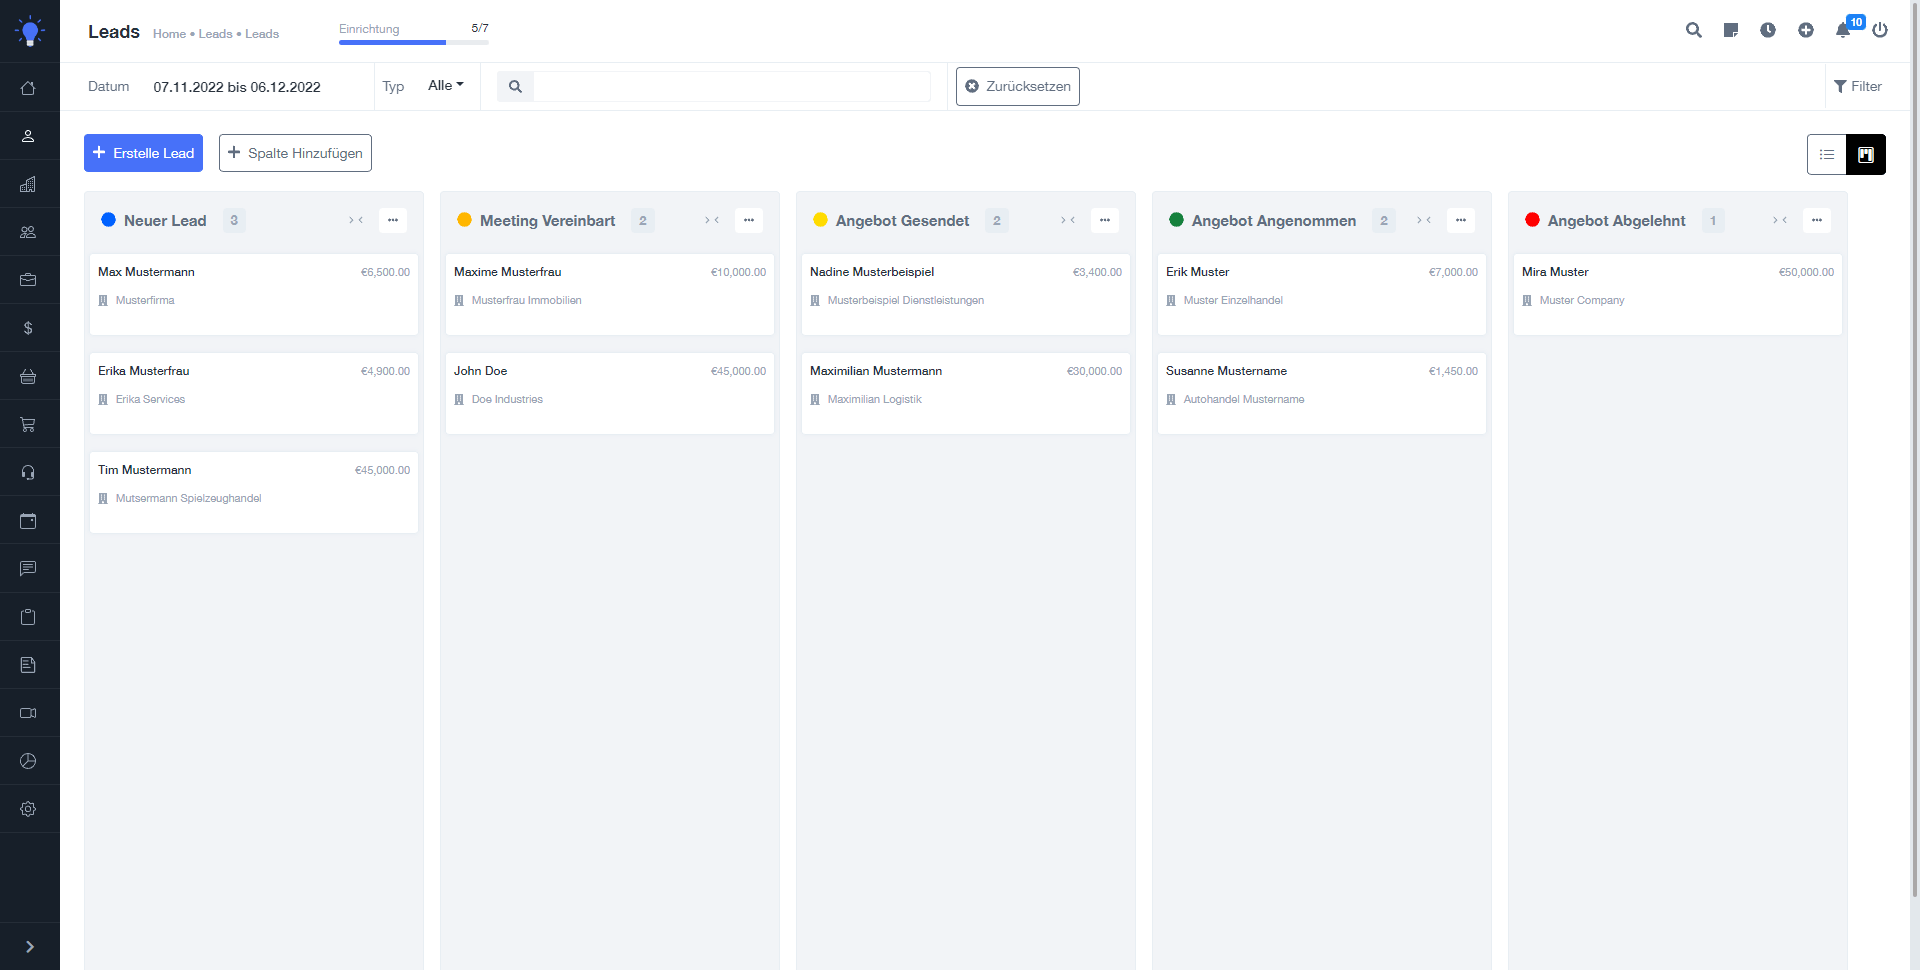
Task: Open the Typ Alle dropdown
Action: tap(445, 86)
